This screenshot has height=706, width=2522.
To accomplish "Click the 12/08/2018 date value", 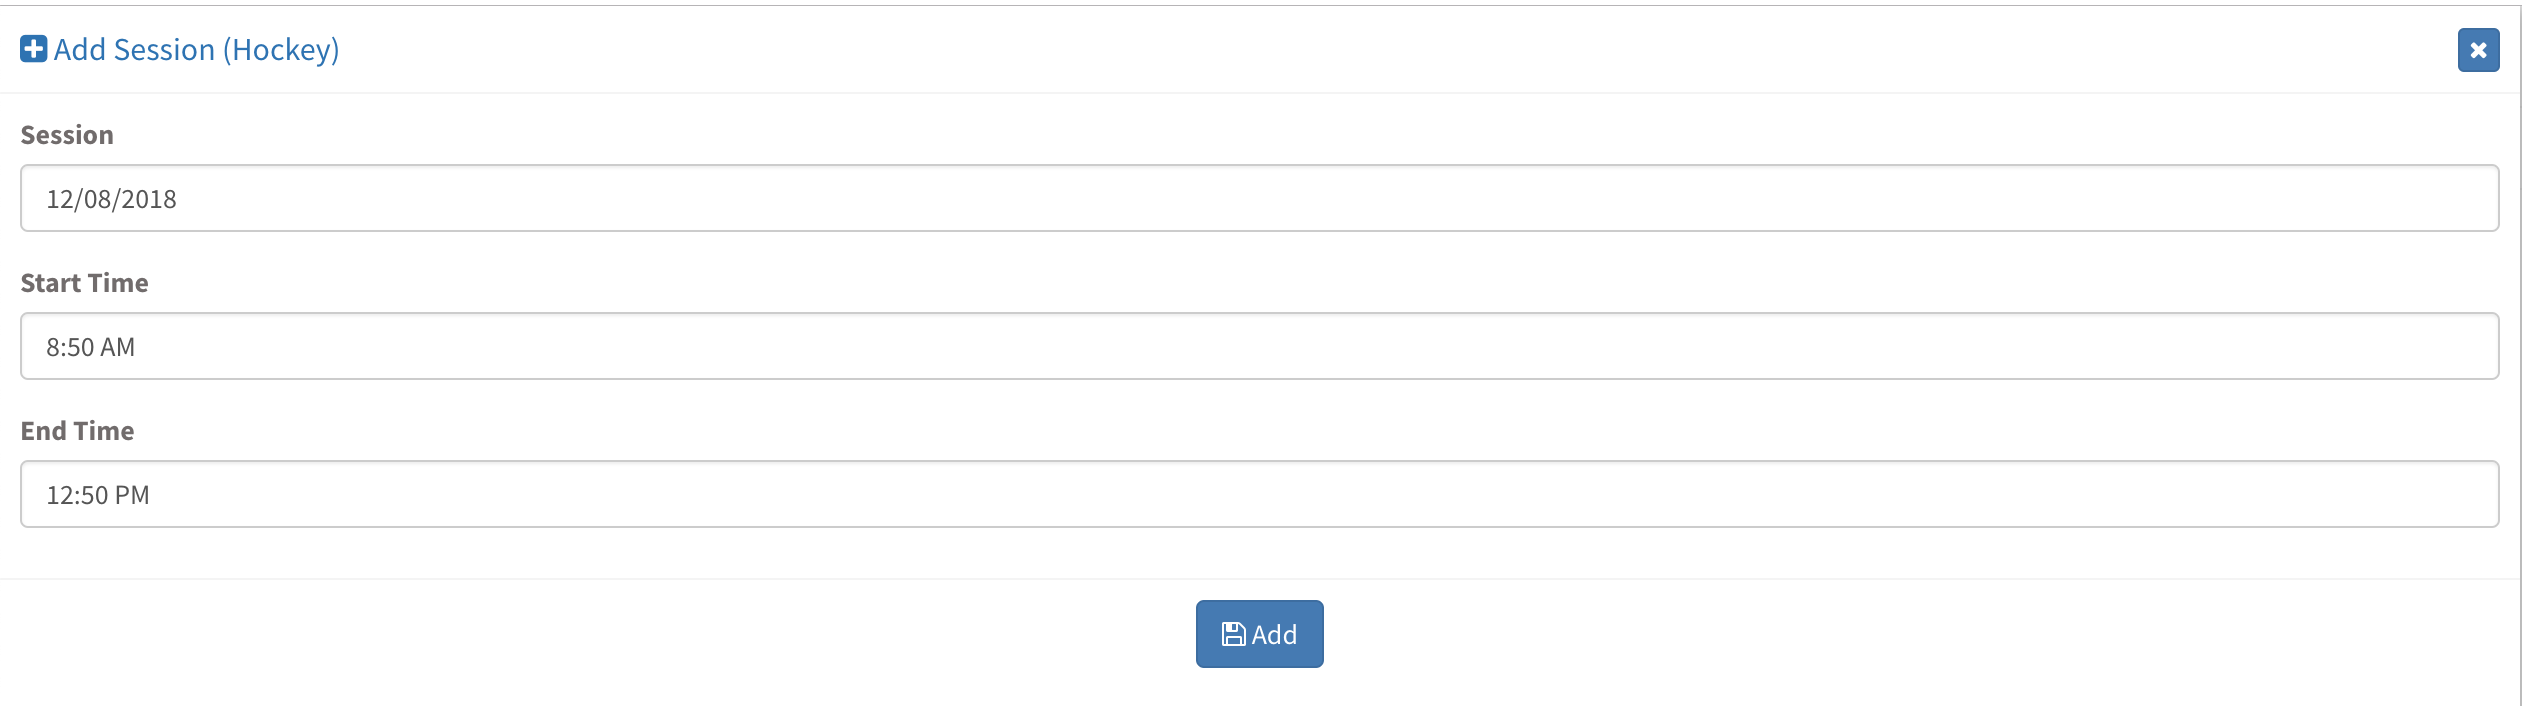I will [x=111, y=199].
